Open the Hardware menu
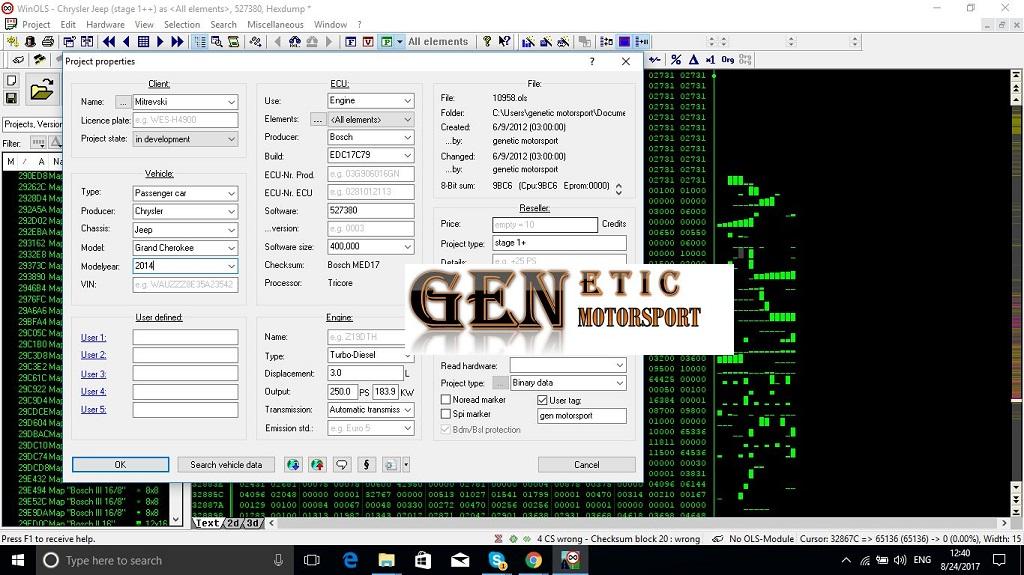 tap(105, 24)
